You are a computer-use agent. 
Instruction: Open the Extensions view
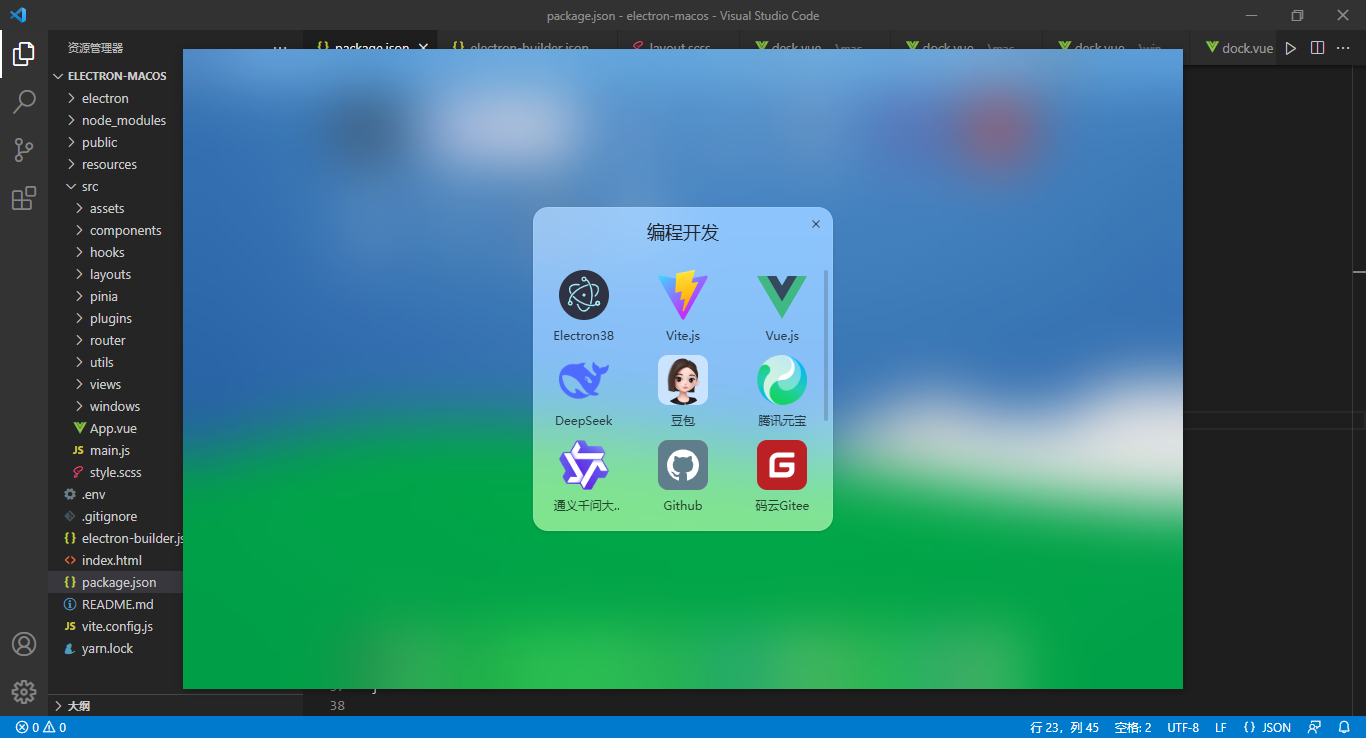pyautogui.click(x=24, y=198)
